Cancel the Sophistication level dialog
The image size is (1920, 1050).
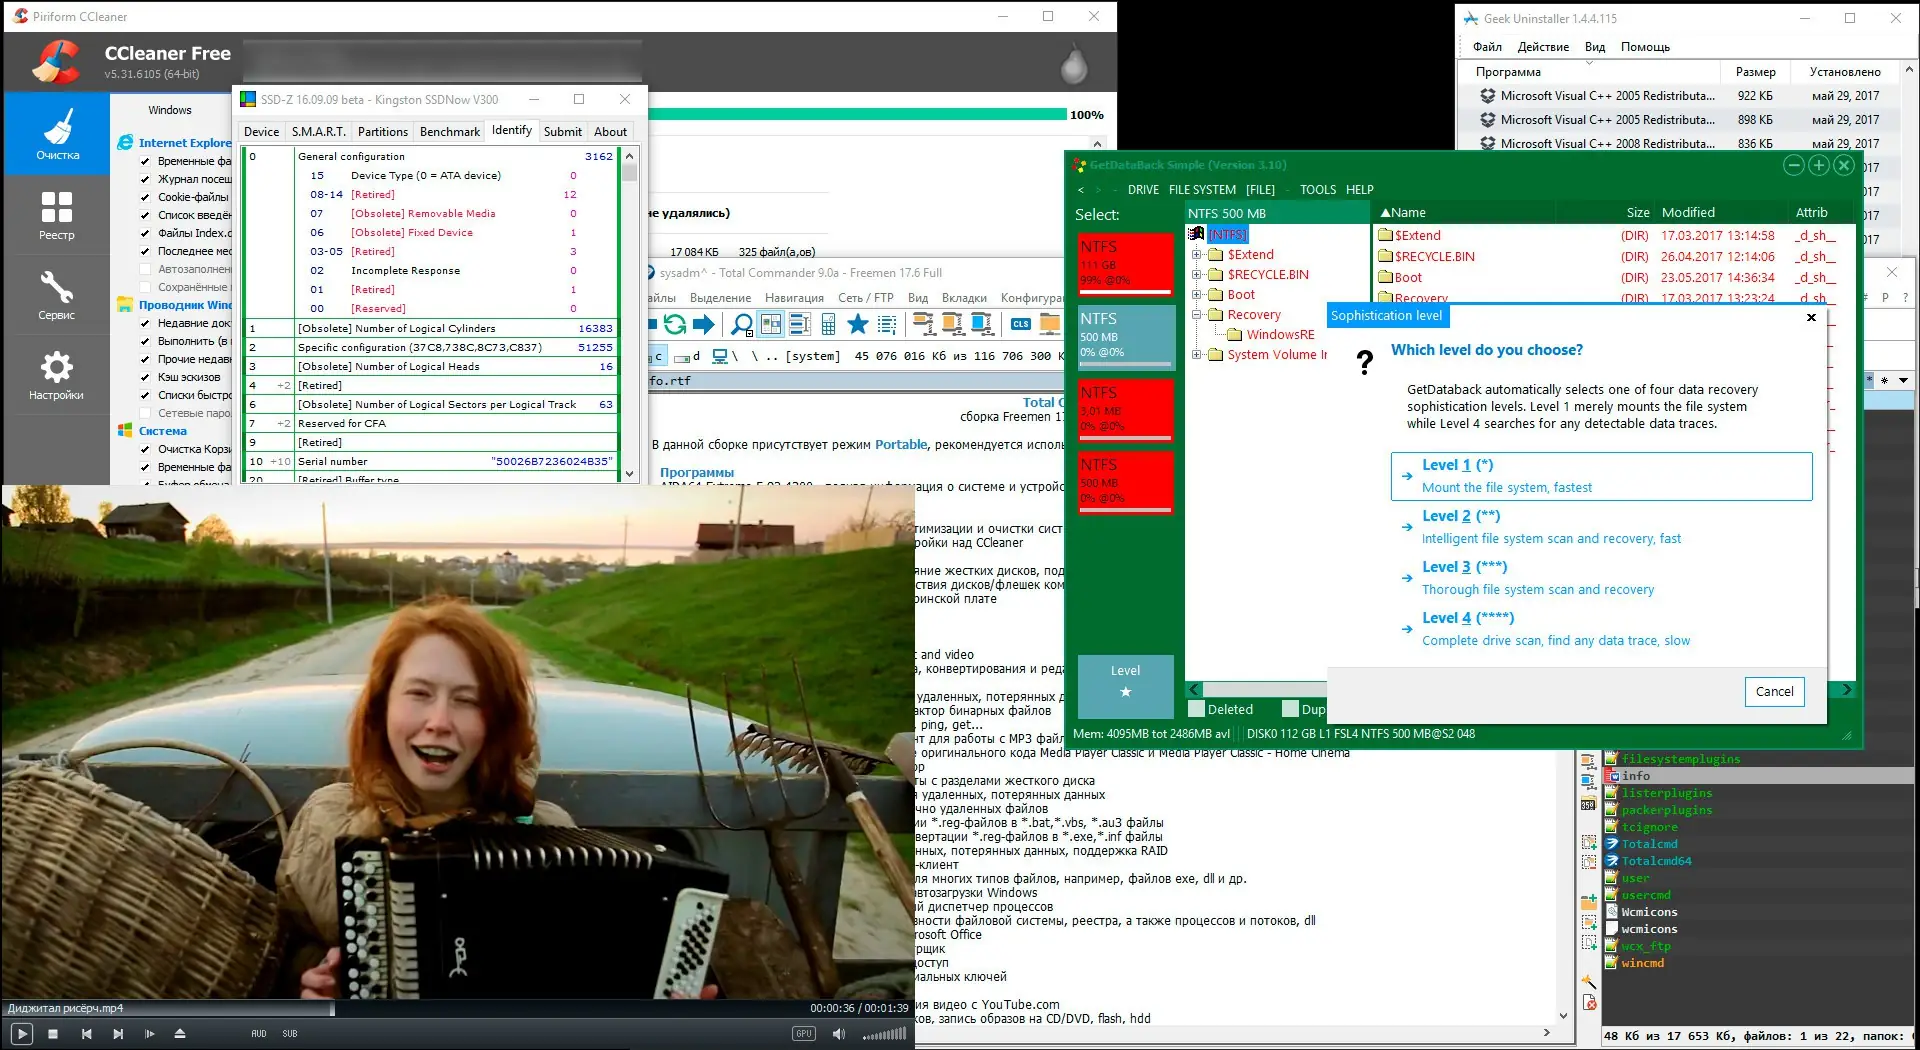(x=1775, y=692)
